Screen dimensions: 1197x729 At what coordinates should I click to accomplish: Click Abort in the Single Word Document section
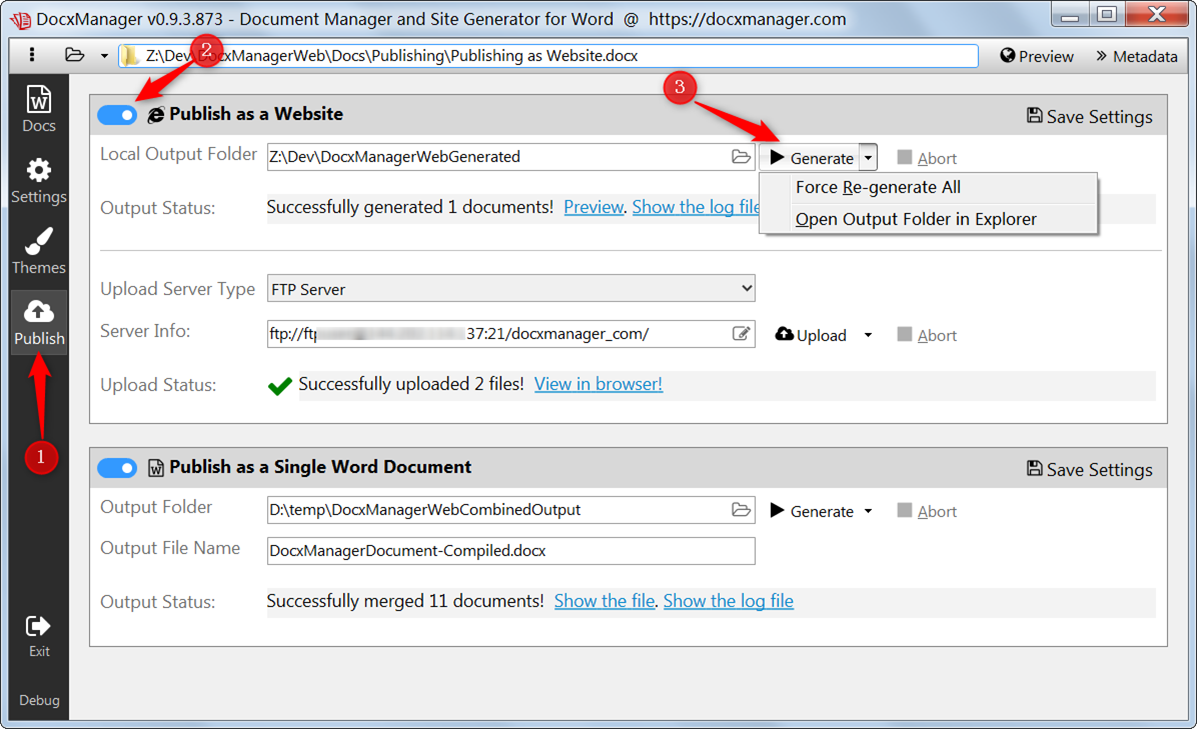[x=927, y=511]
